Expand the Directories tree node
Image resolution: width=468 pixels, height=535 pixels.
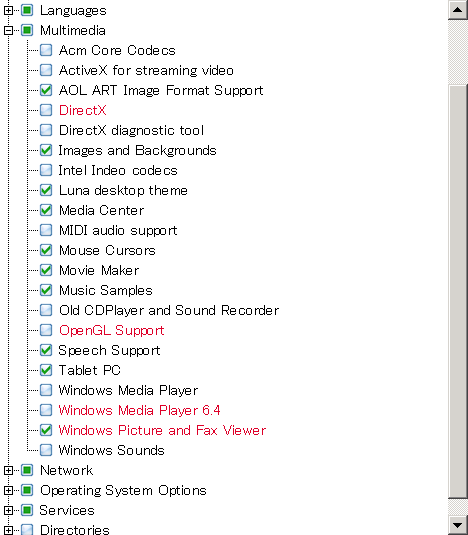(8, 530)
